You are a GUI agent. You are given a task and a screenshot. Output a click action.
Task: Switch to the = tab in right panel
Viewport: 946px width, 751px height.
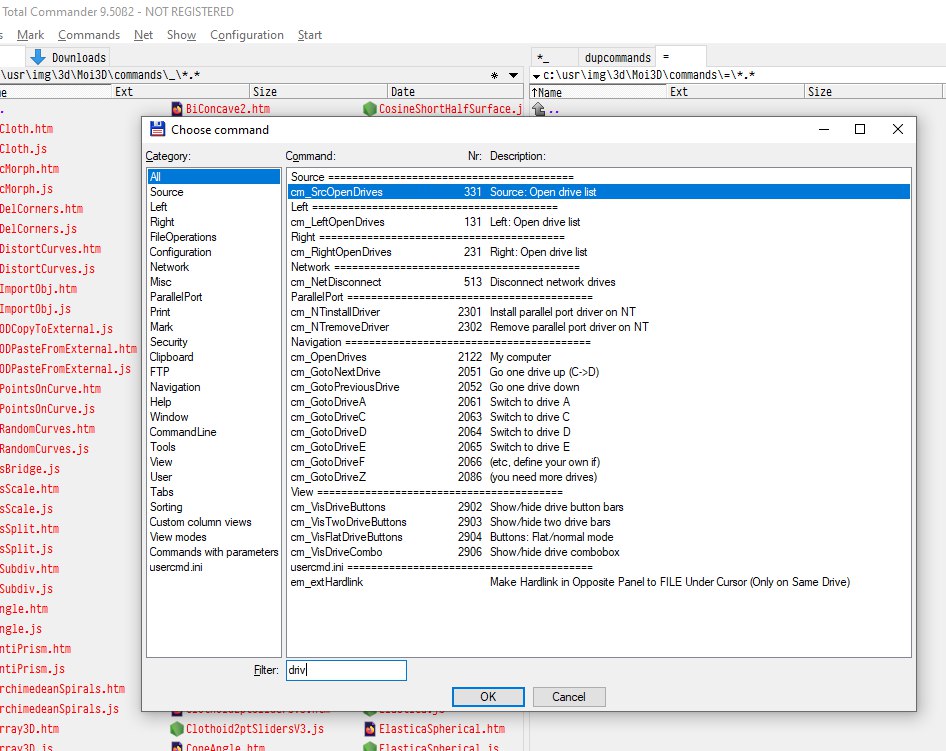681,57
